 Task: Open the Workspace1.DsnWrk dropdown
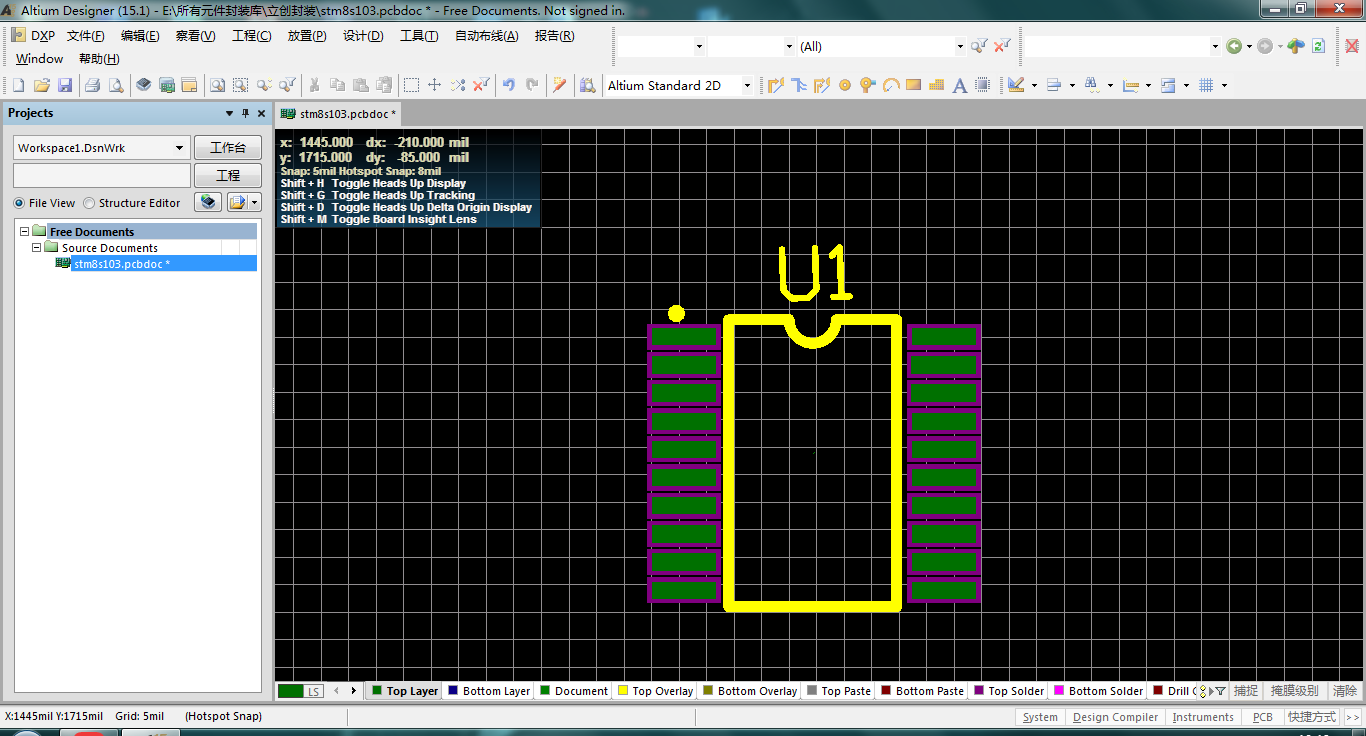pyautogui.click(x=180, y=148)
